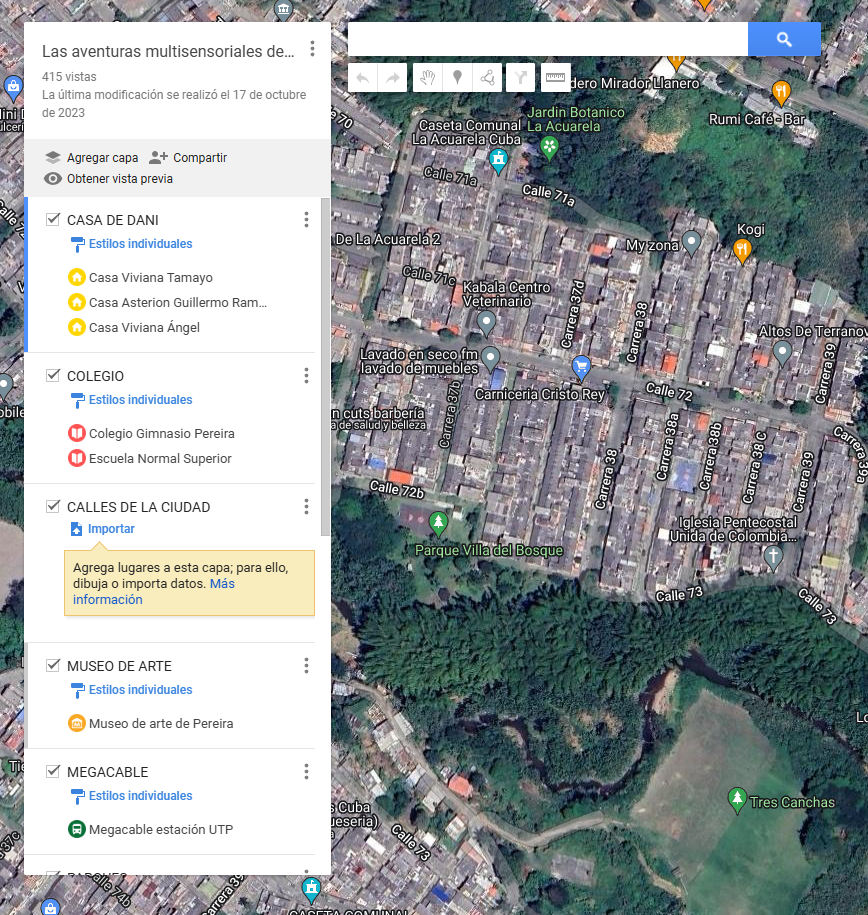Click Agregar capa button
This screenshot has height=915, width=868.
pyautogui.click(x=92, y=158)
